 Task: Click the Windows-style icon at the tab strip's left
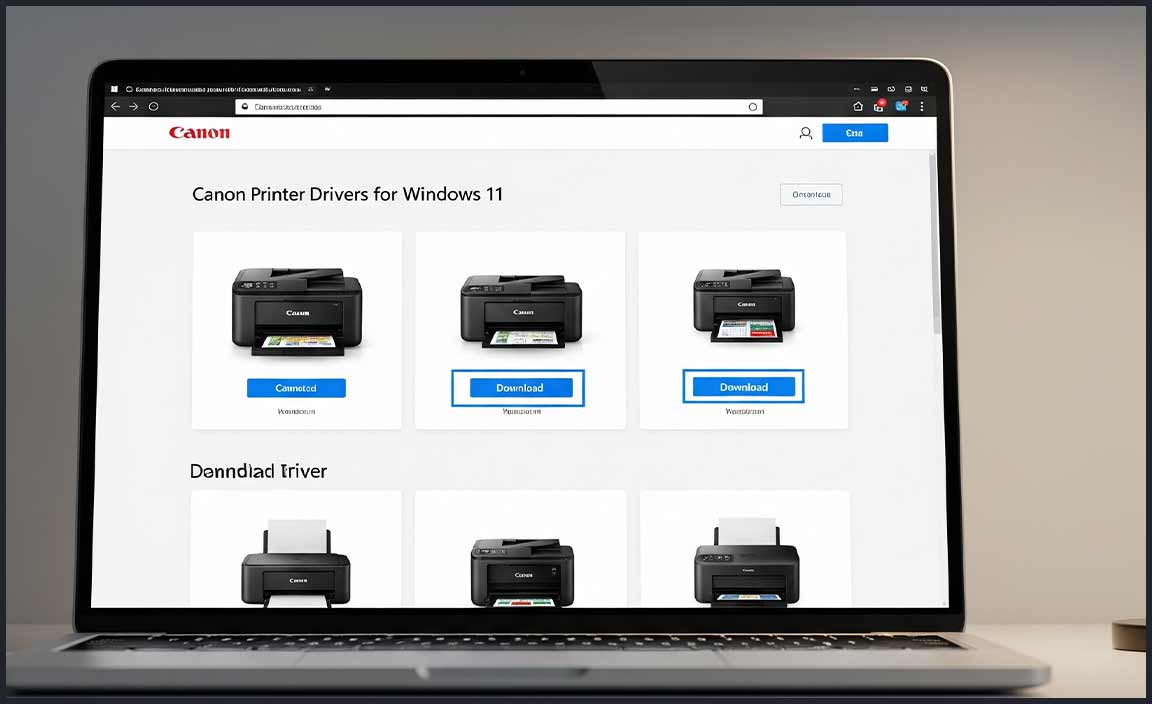coord(115,89)
